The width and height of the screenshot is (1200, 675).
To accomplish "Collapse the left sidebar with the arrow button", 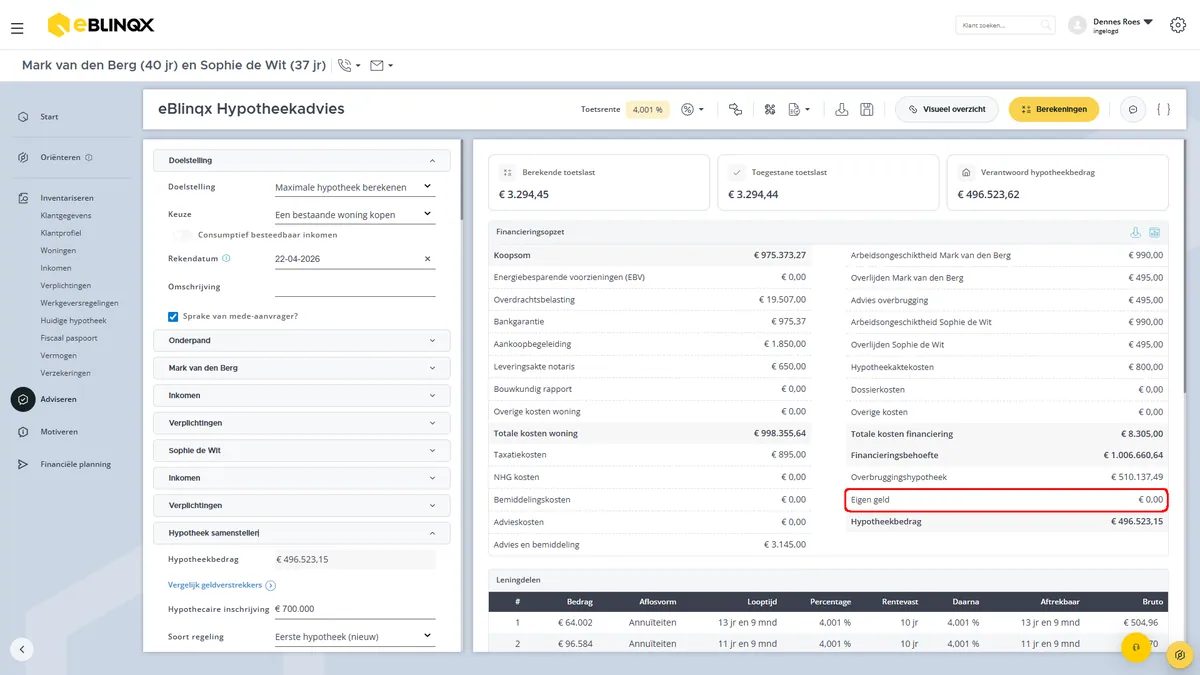I will pyautogui.click(x=22, y=649).
